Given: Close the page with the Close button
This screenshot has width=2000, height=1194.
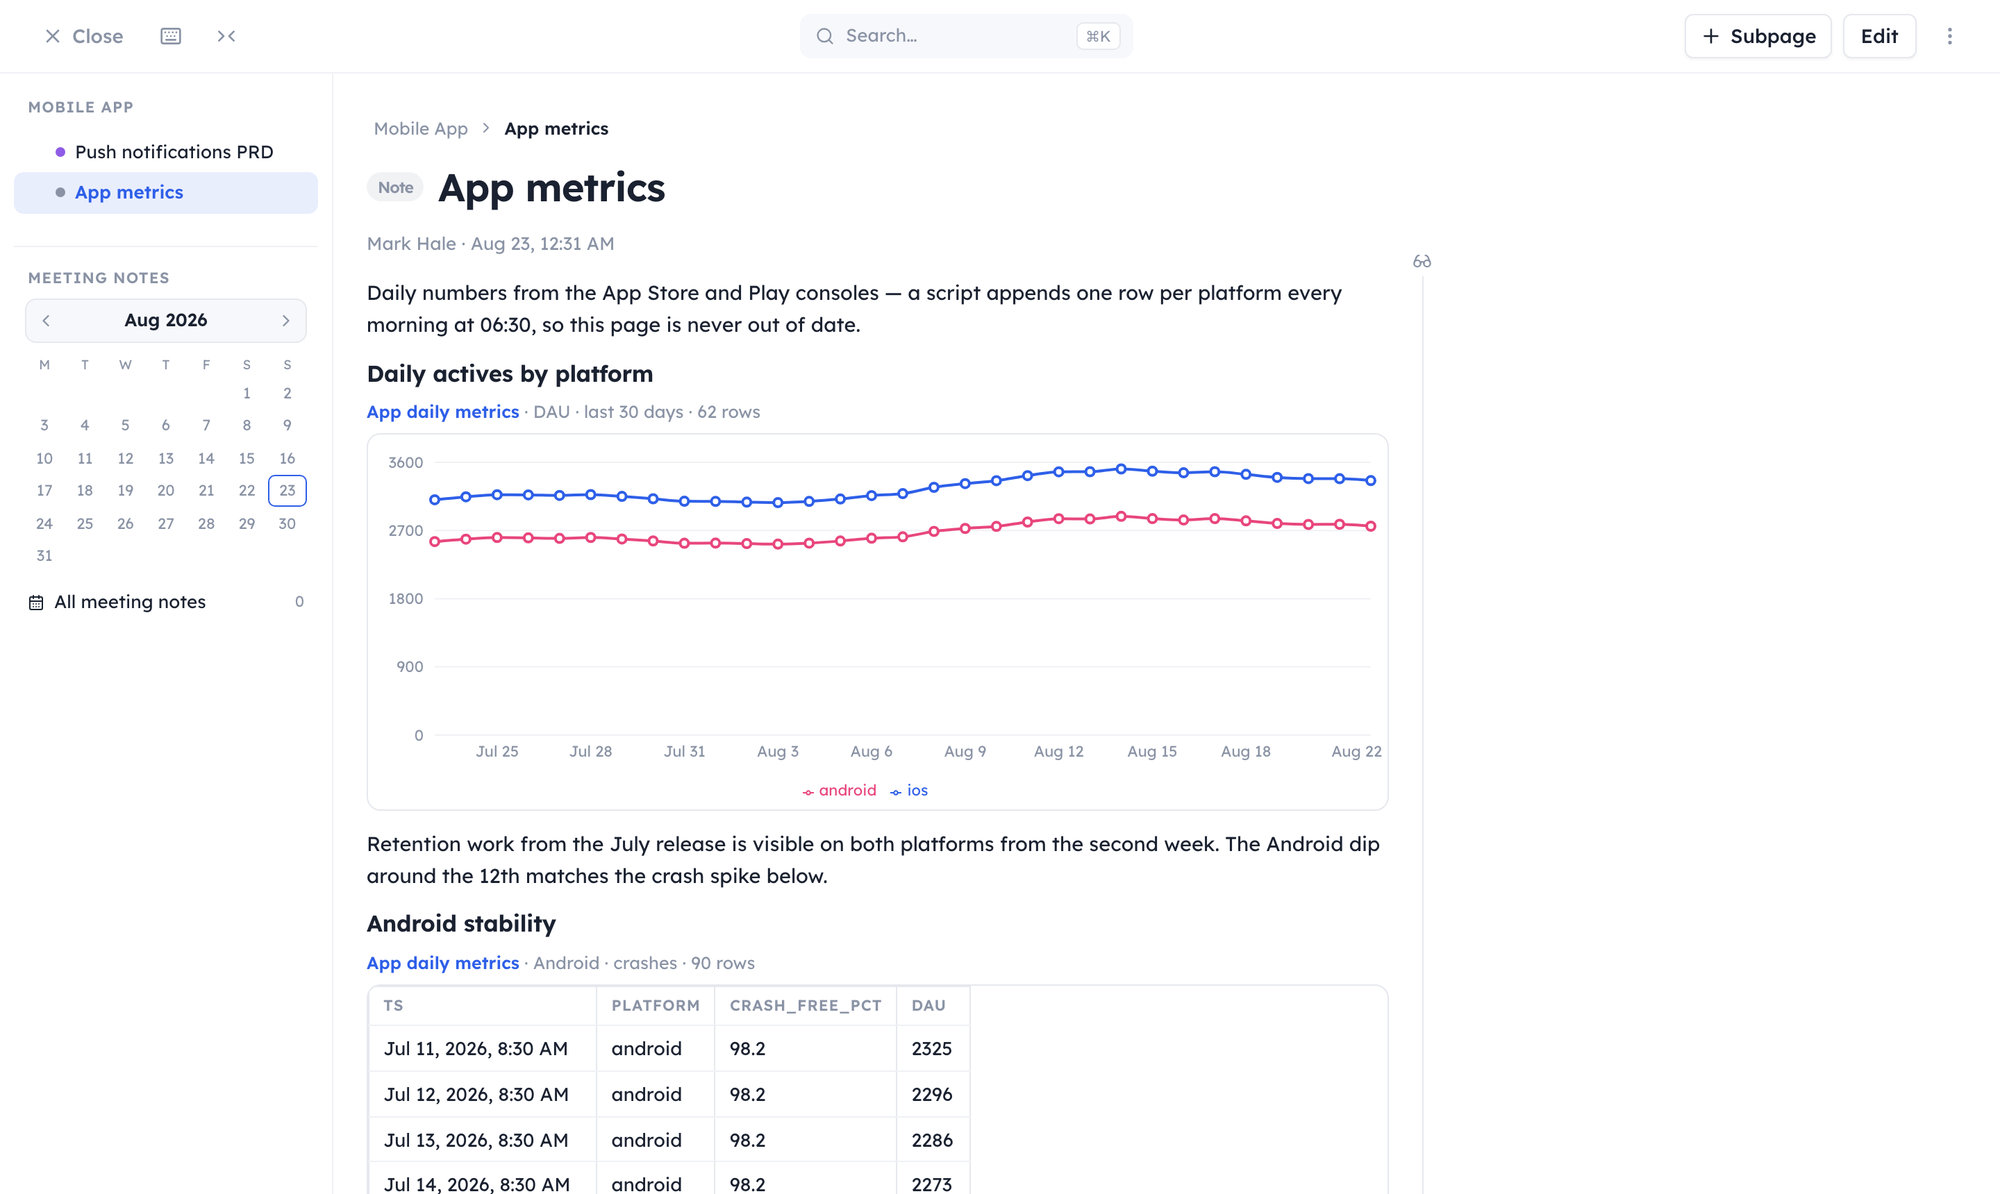Looking at the screenshot, I should 84,36.
